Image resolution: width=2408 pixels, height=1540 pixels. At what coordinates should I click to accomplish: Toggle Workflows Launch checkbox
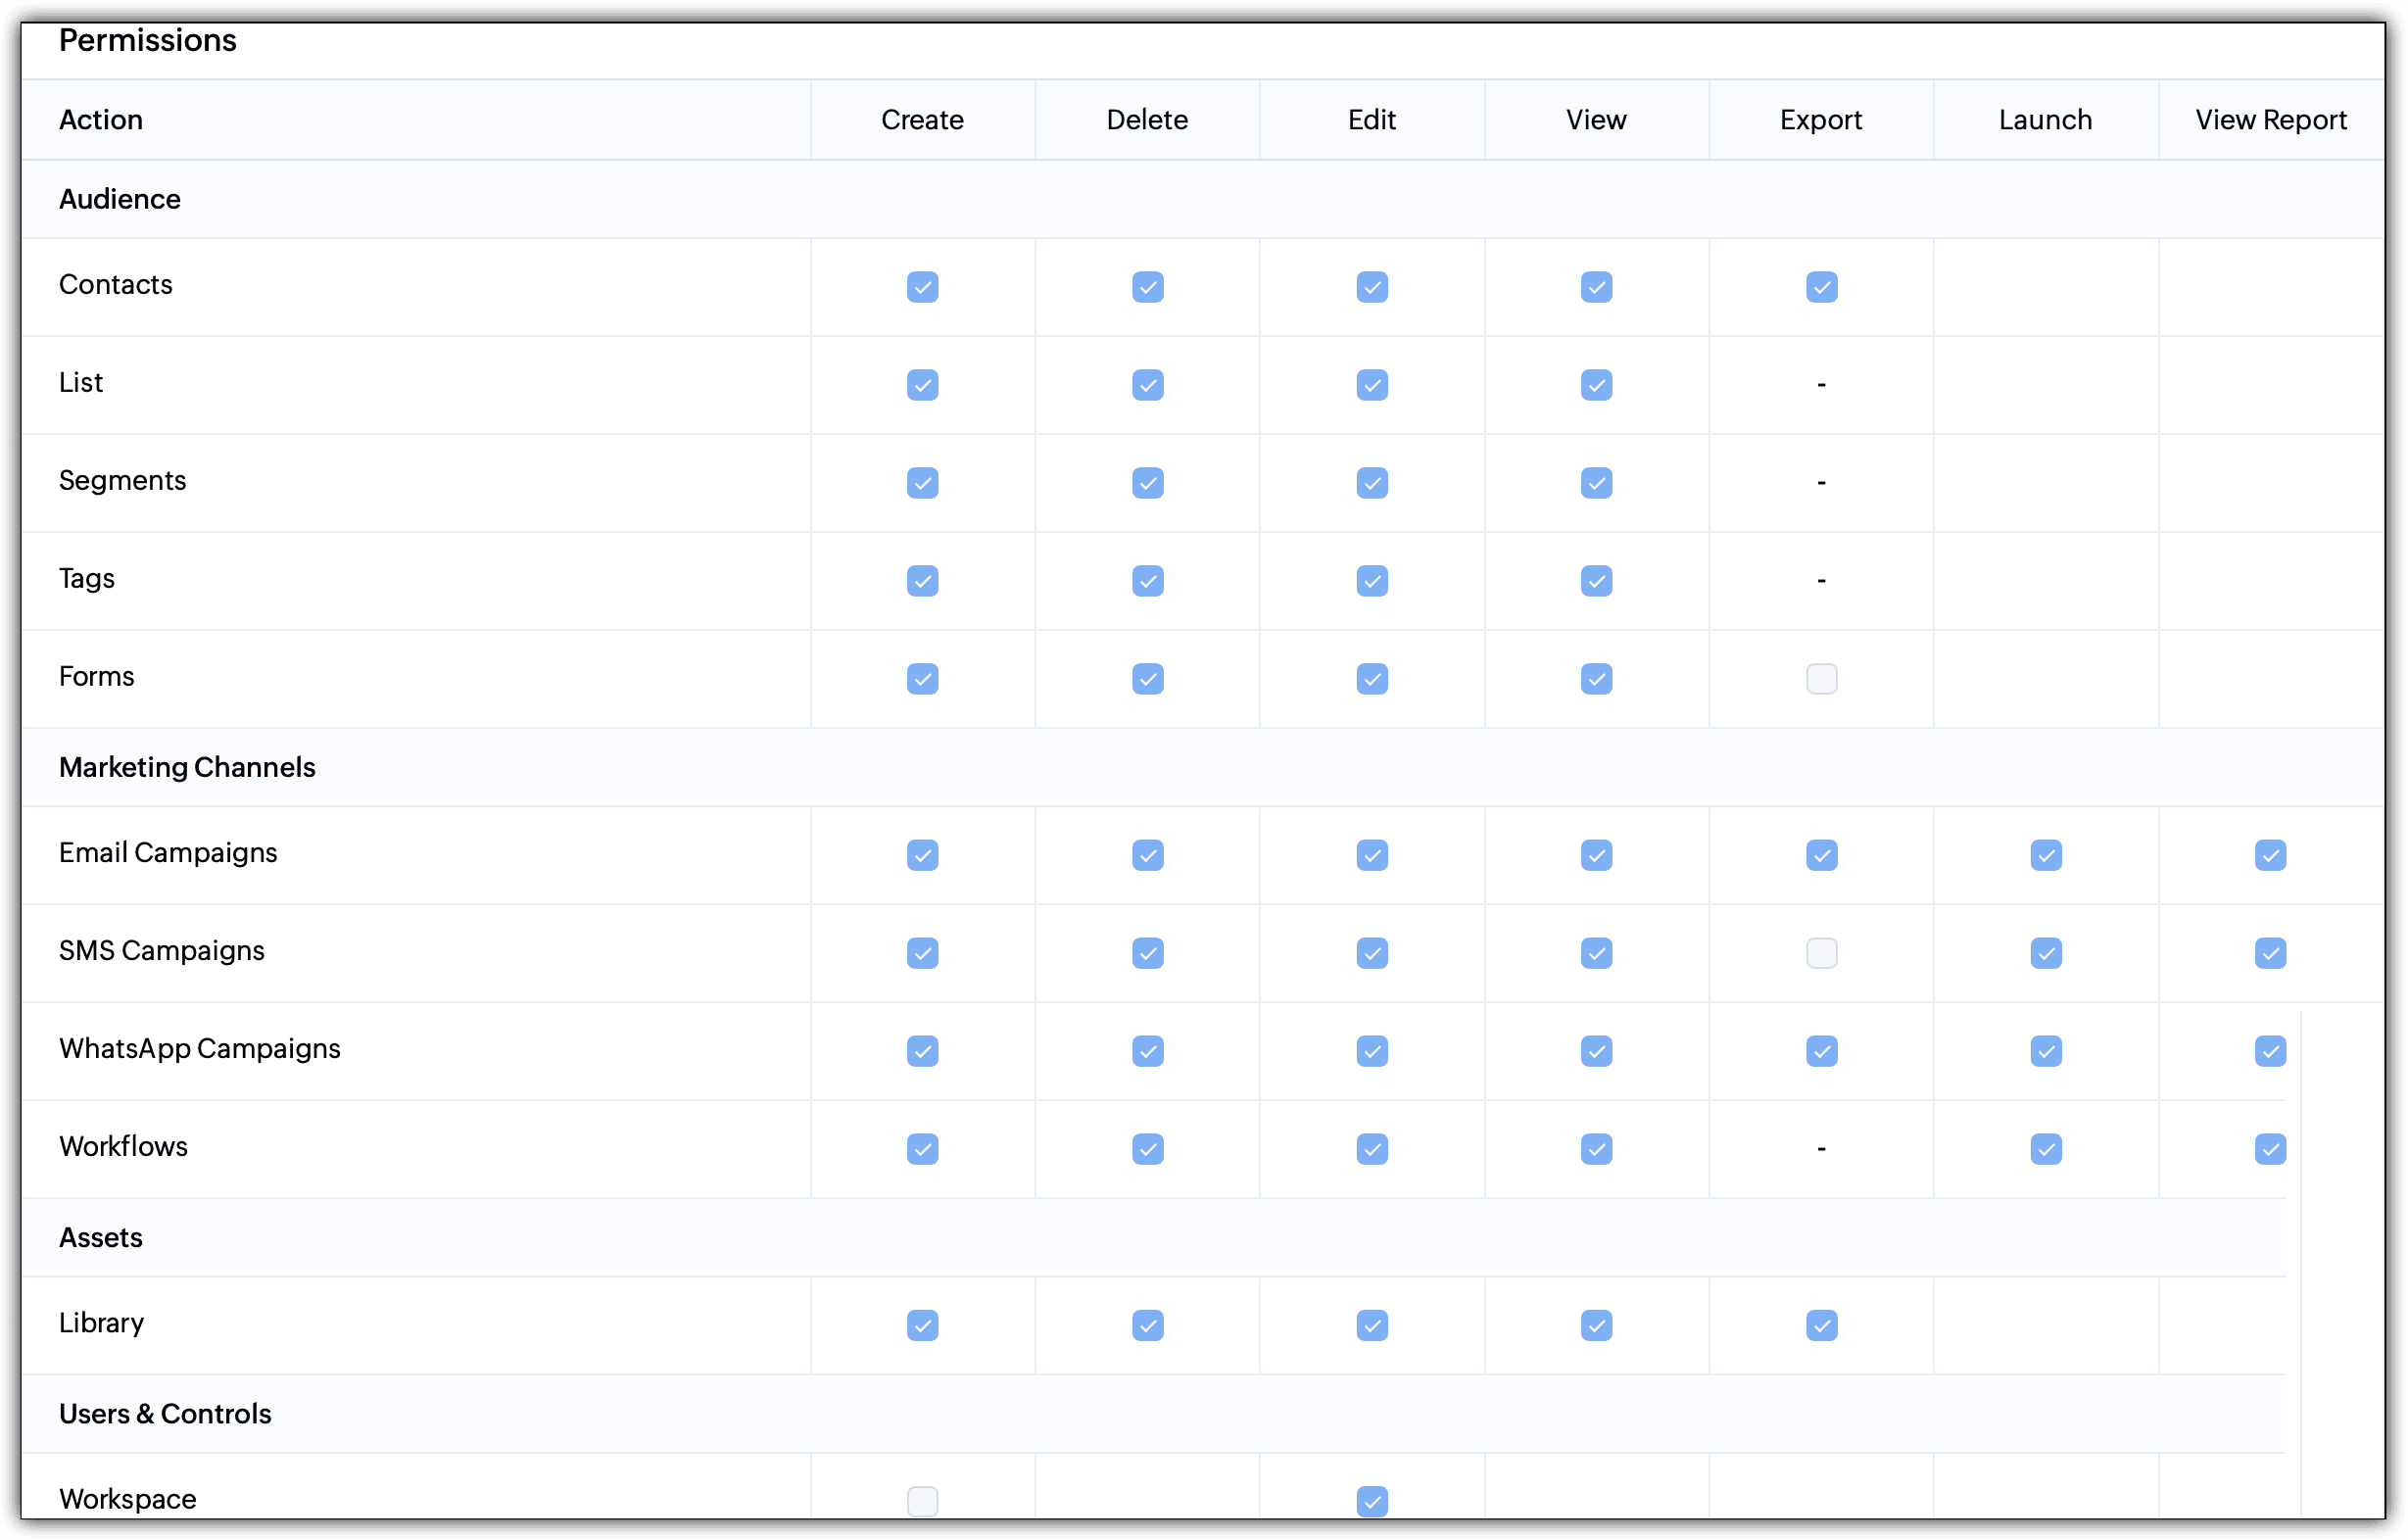(x=2046, y=1149)
